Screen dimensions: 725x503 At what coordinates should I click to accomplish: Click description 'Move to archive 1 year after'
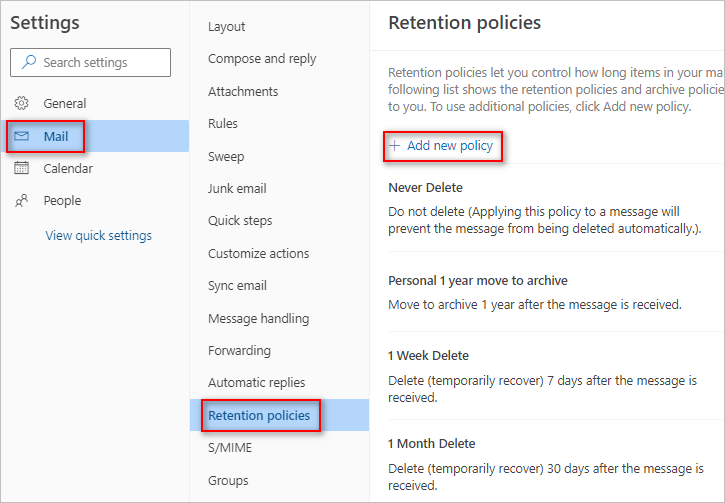click(x=535, y=305)
